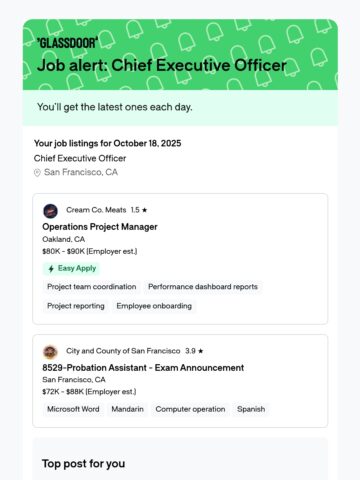Select the Computer operation skill tag
This screenshot has height=480, width=360.
190,409
